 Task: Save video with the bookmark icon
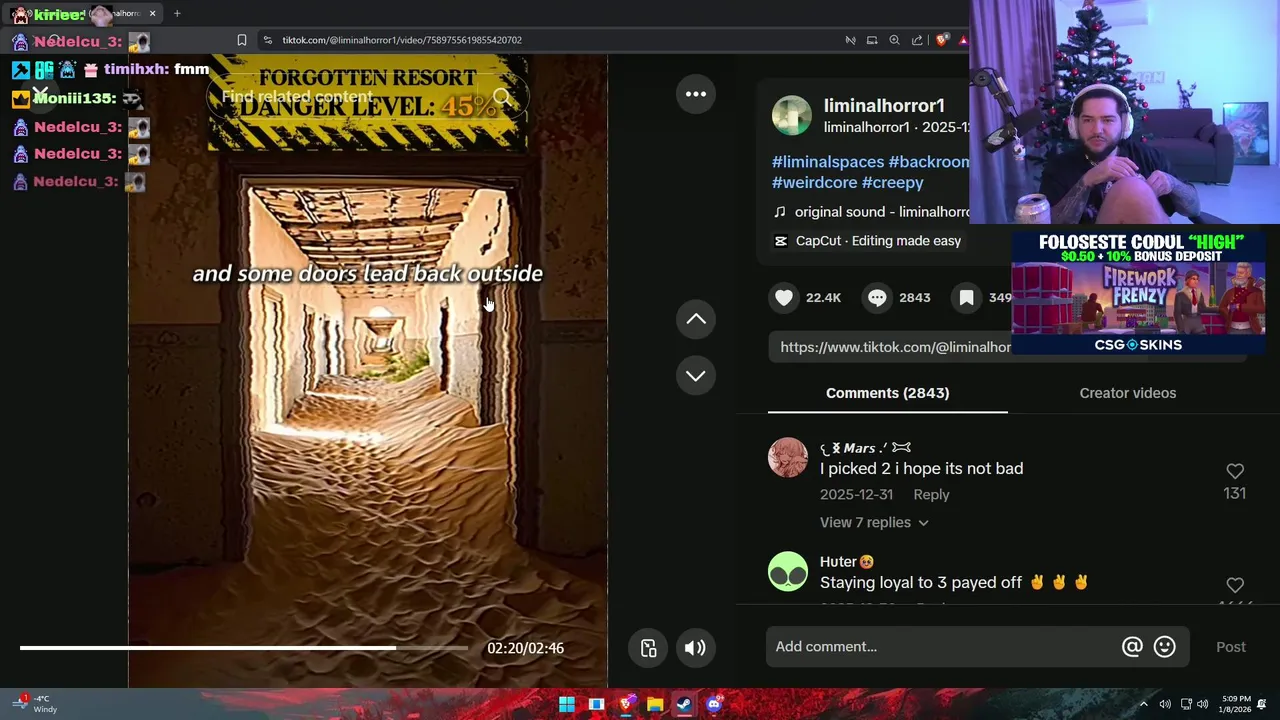[966, 297]
